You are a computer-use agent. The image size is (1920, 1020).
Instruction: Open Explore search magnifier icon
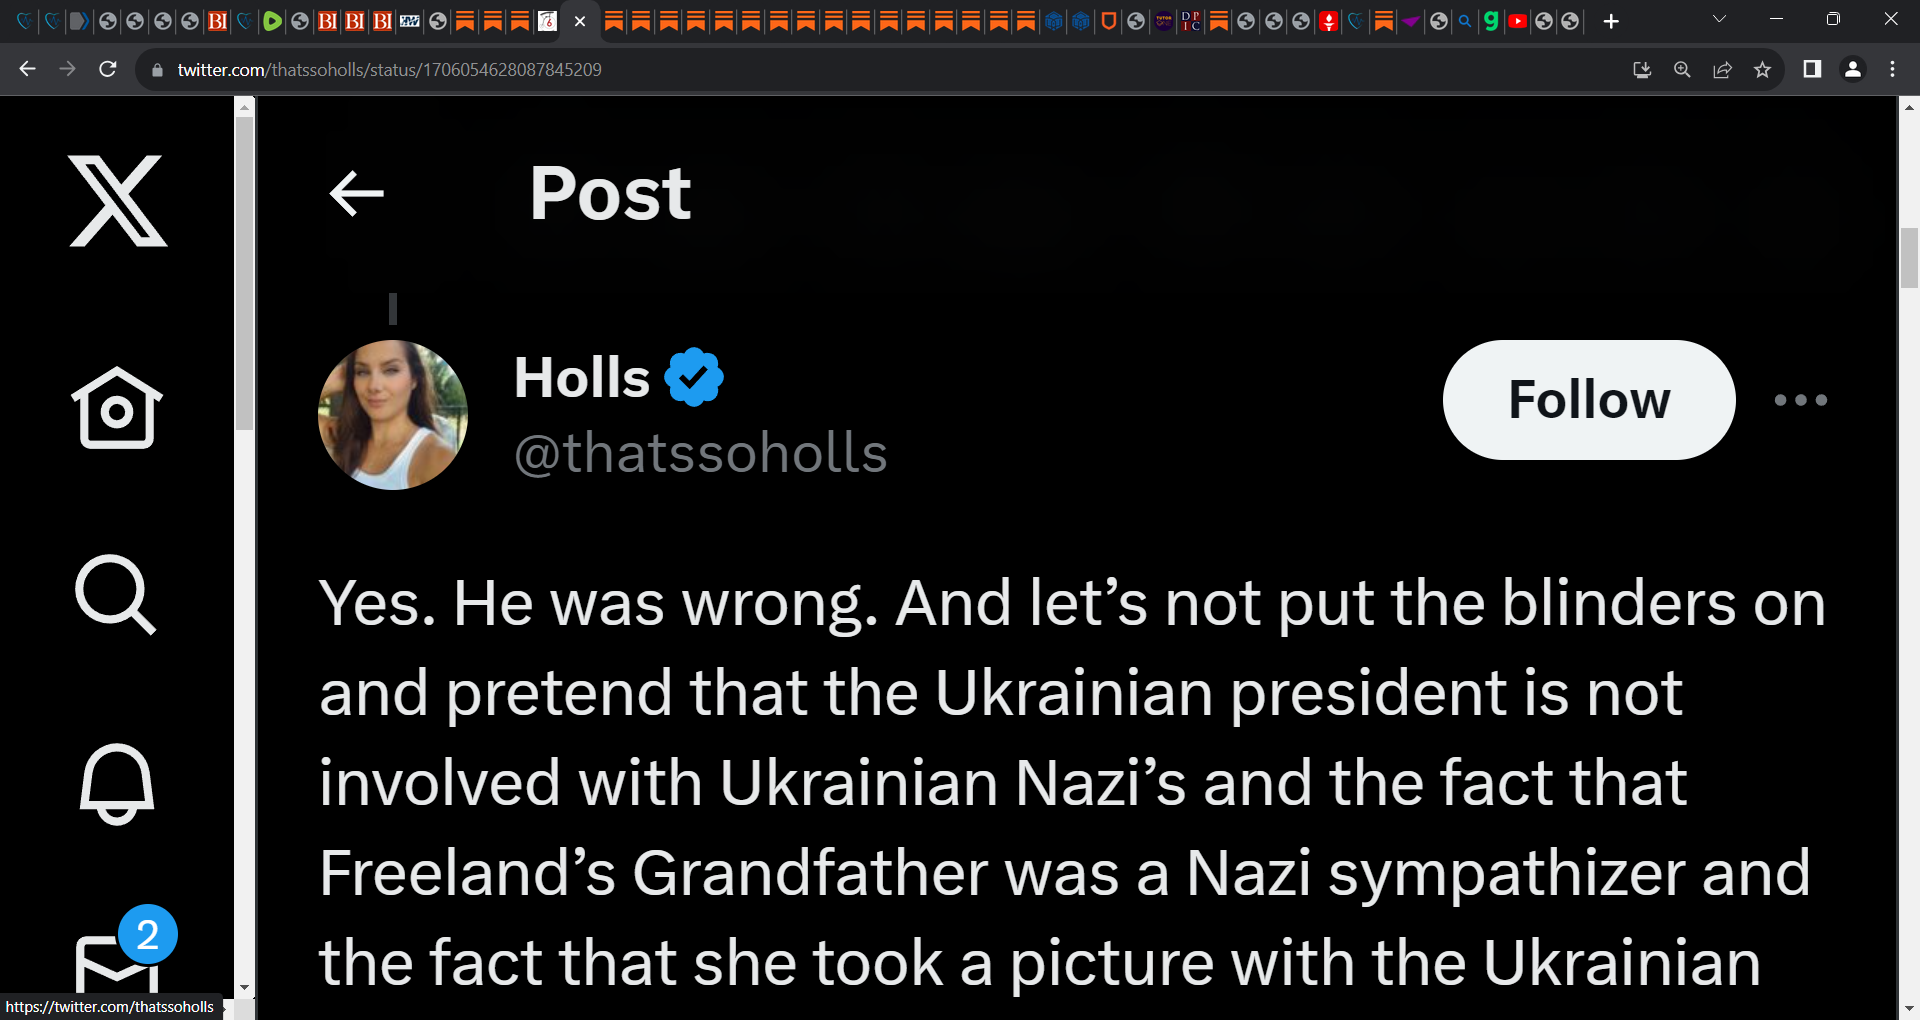click(x=116, y=594)
